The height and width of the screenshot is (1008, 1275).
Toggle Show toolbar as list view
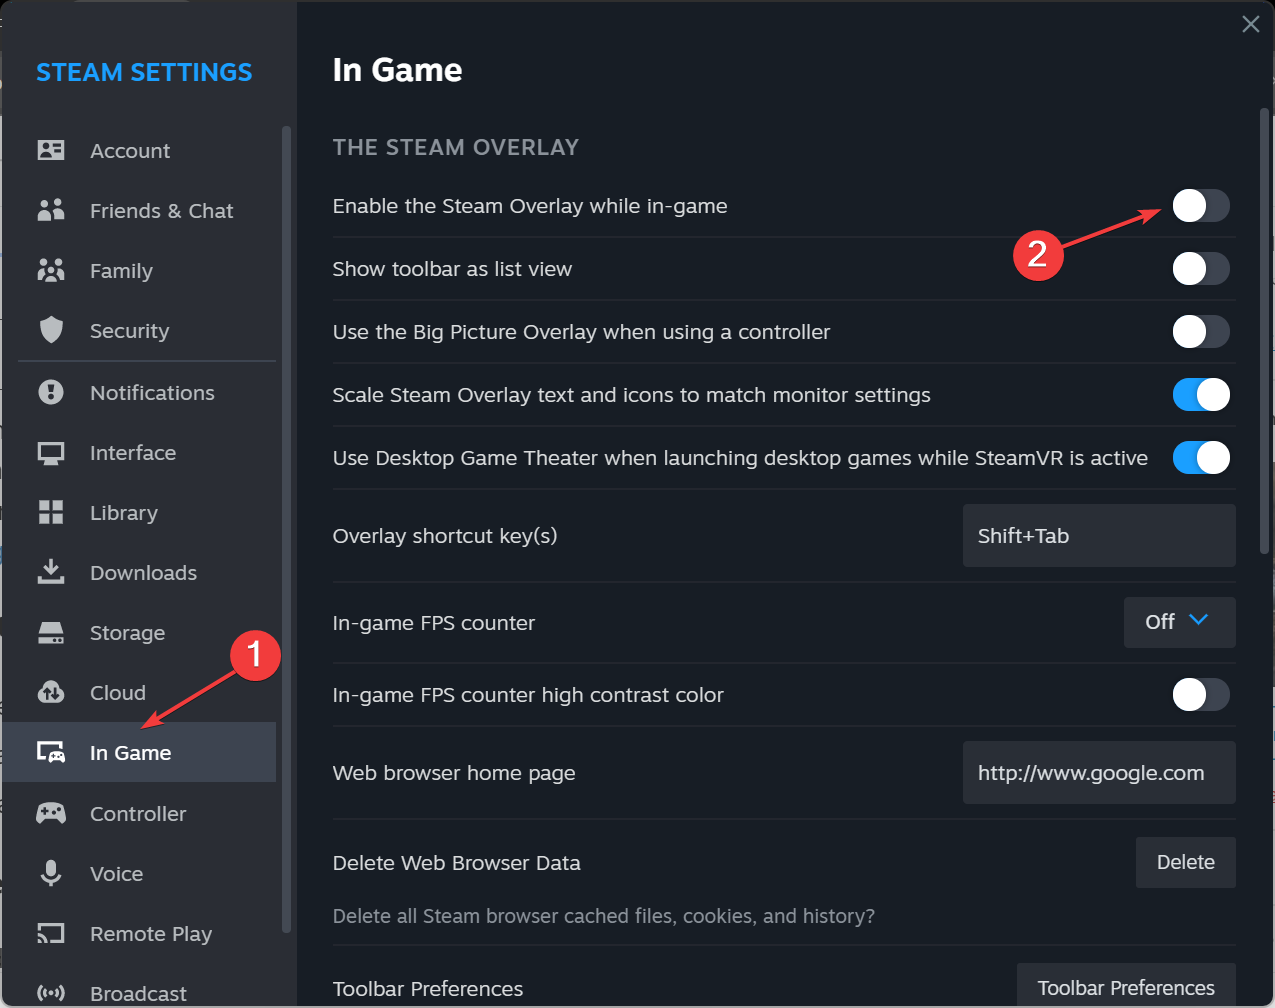[x=1200, y=269]
